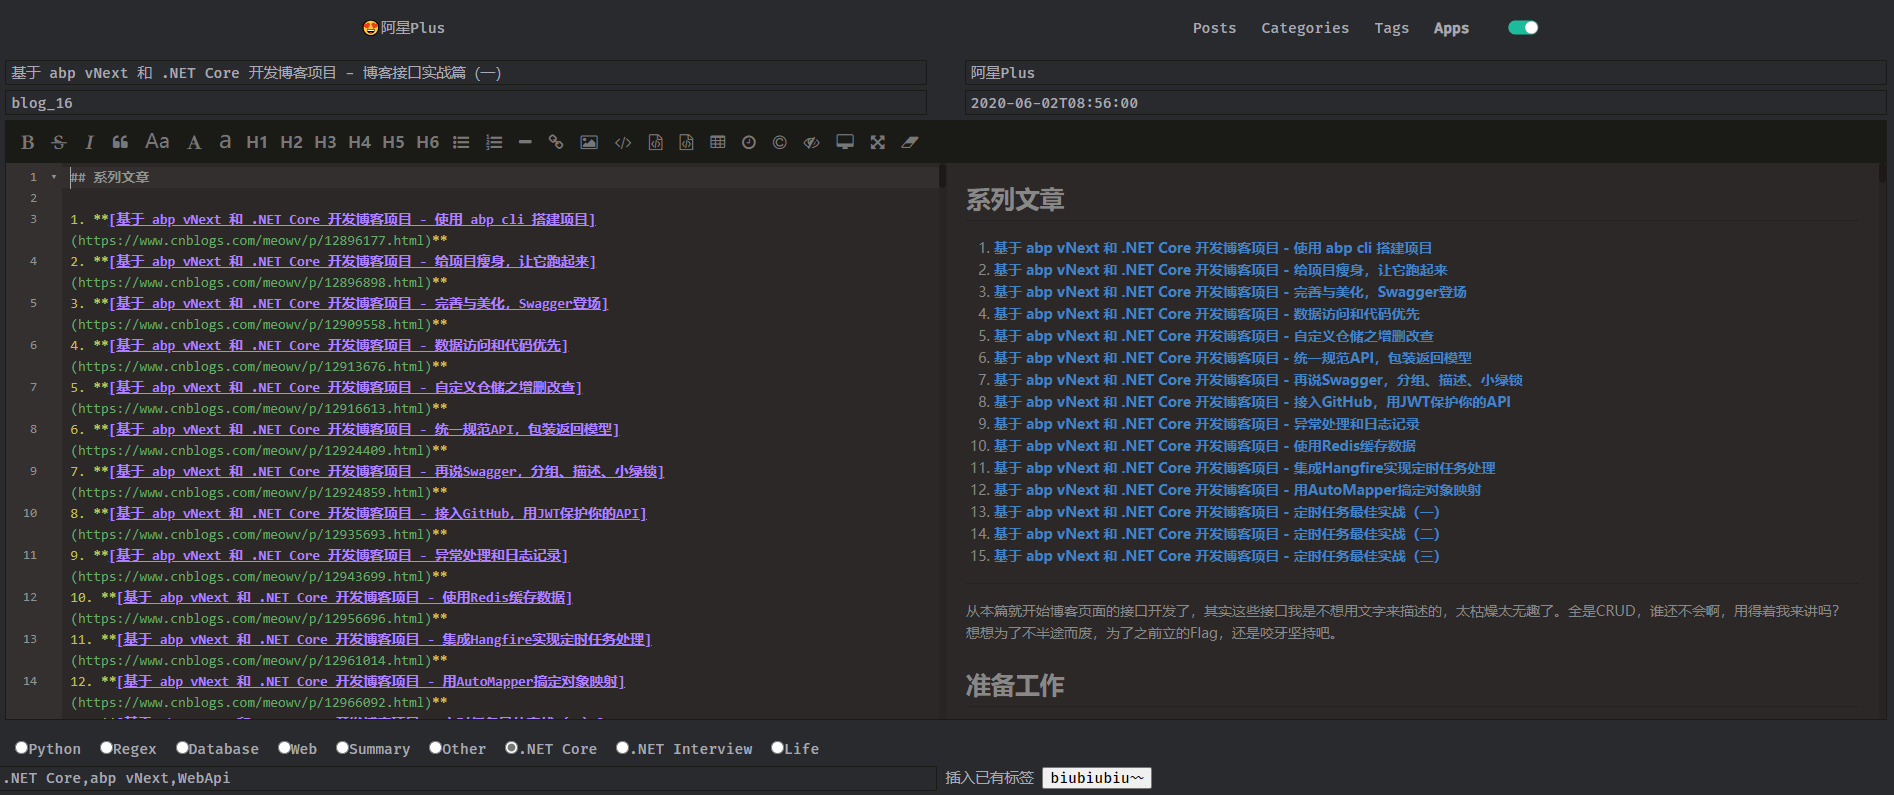This screenshot has width=1894, height=795.
Task: Insert current datetime with clock icon
Action: coord(749,142)
